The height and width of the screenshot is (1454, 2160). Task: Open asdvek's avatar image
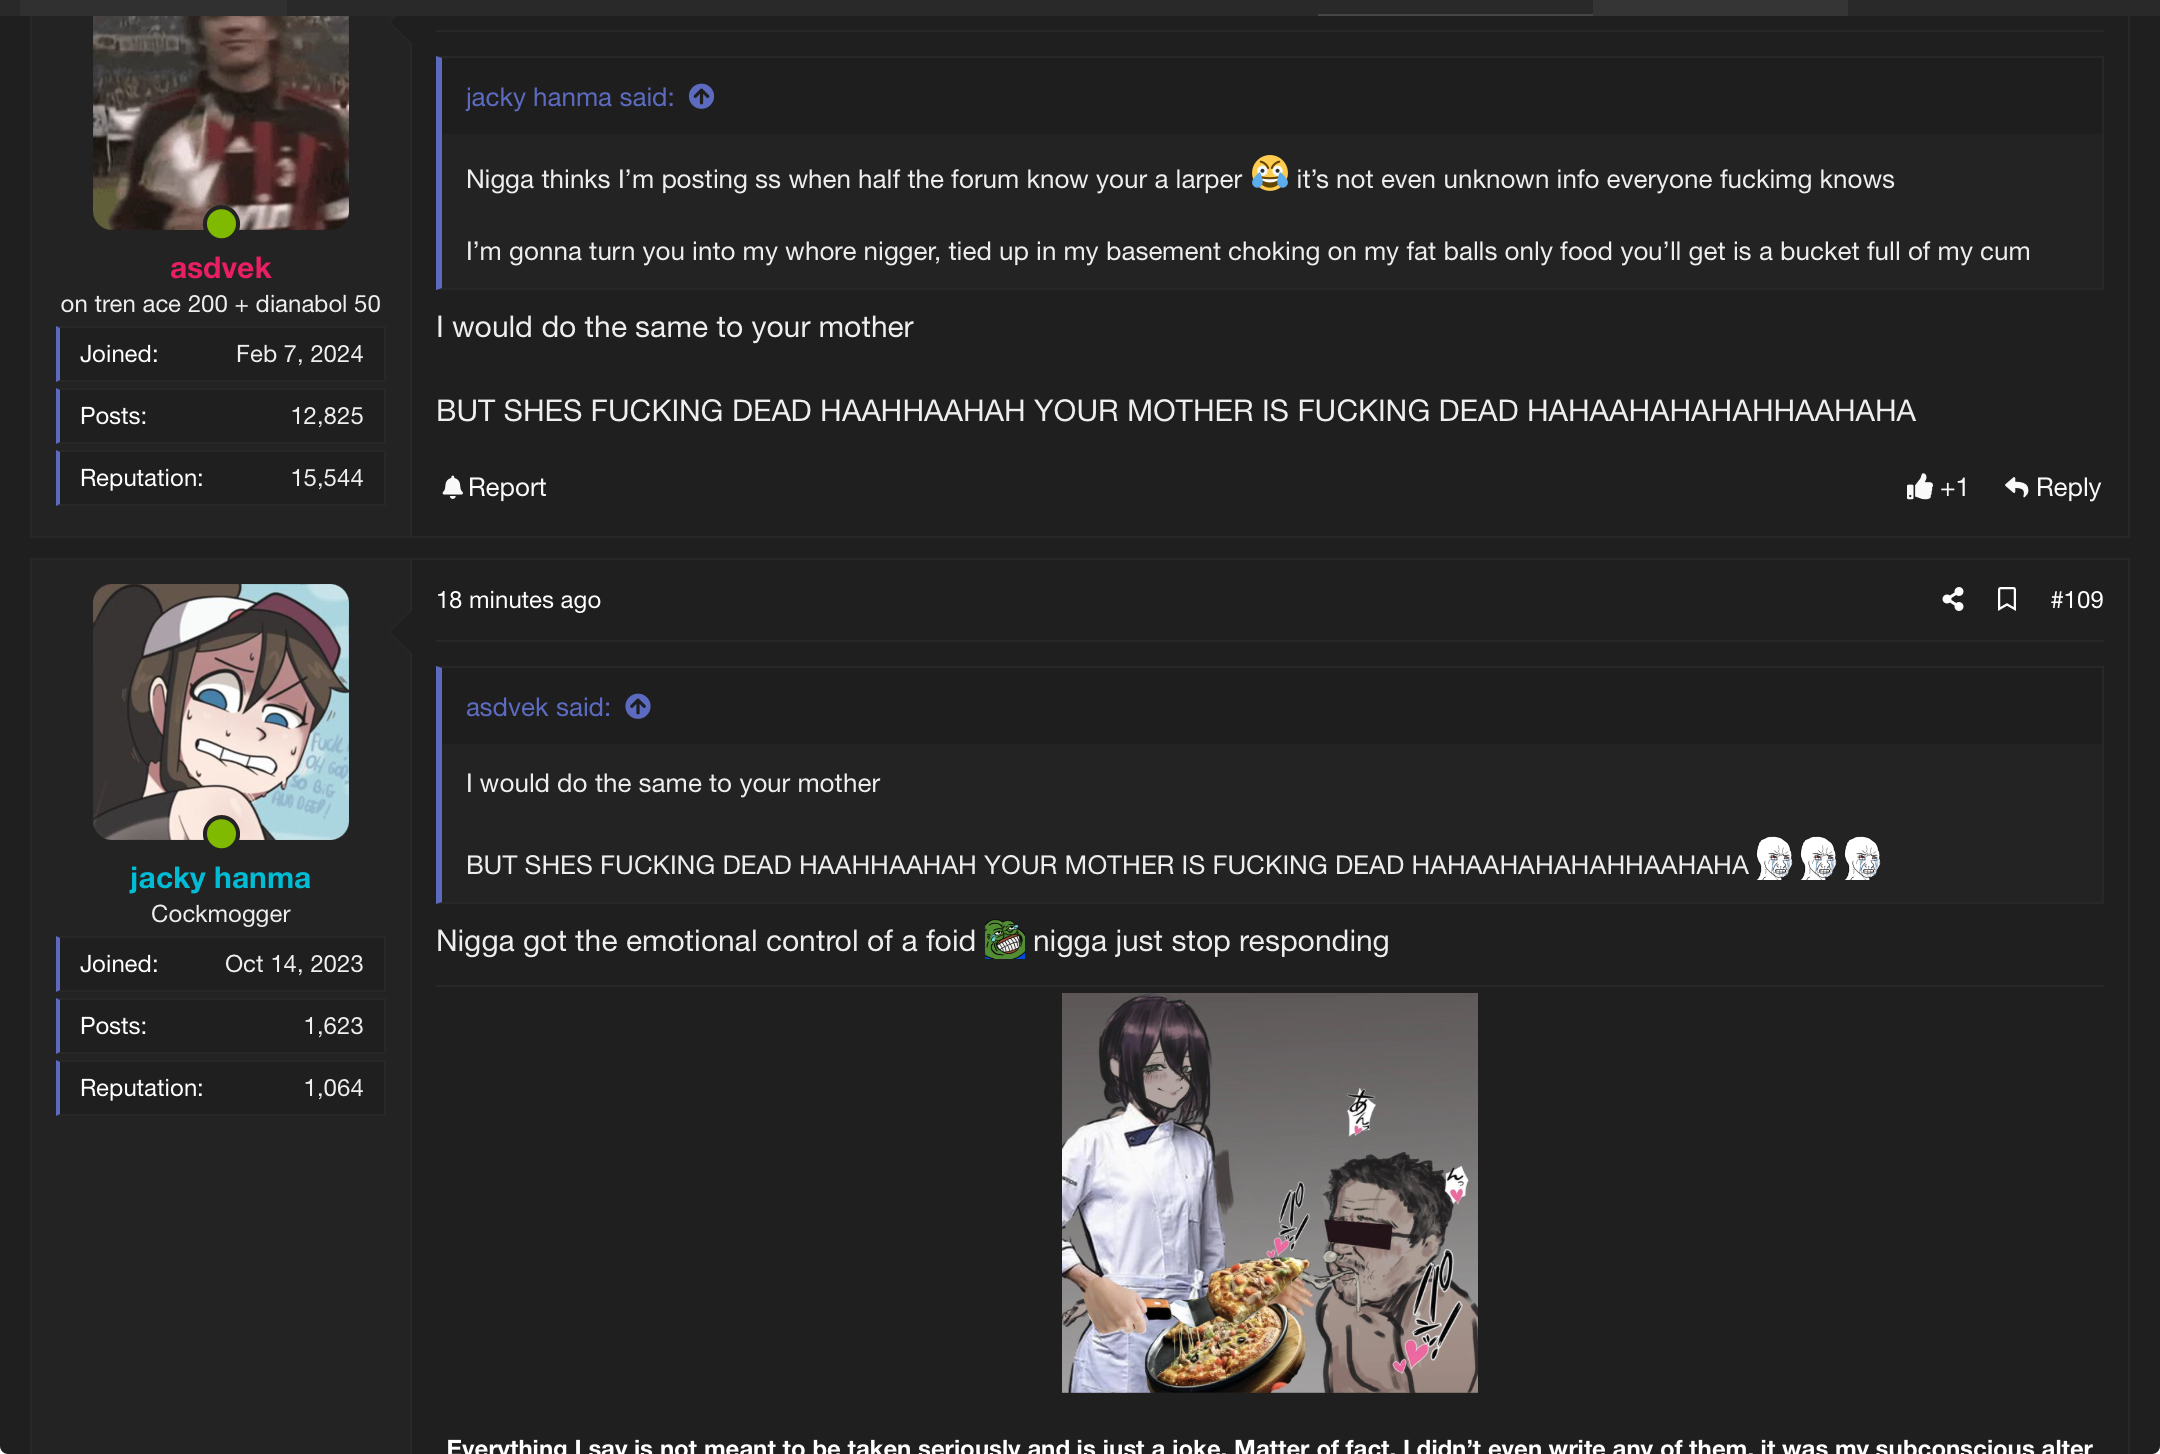[x=221, y=122]
